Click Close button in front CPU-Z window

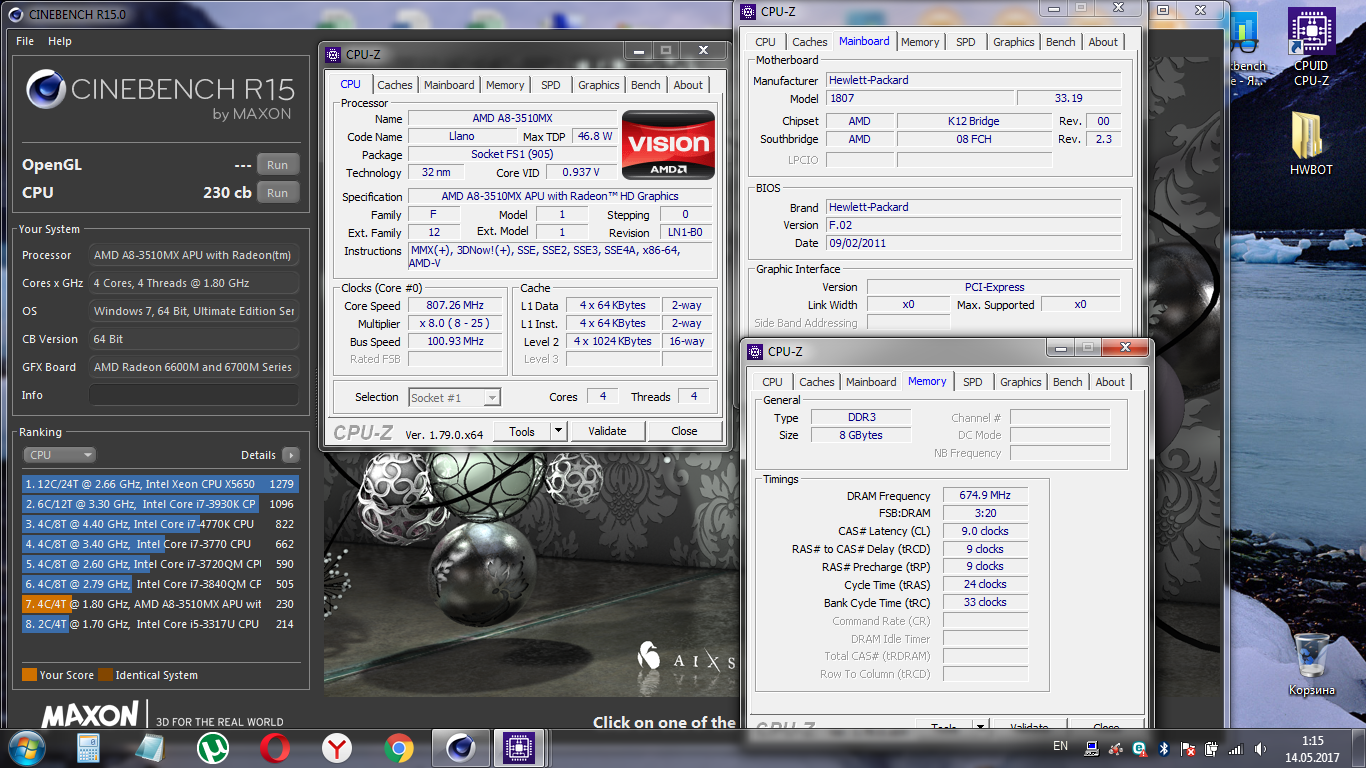[x=684, y=431]
